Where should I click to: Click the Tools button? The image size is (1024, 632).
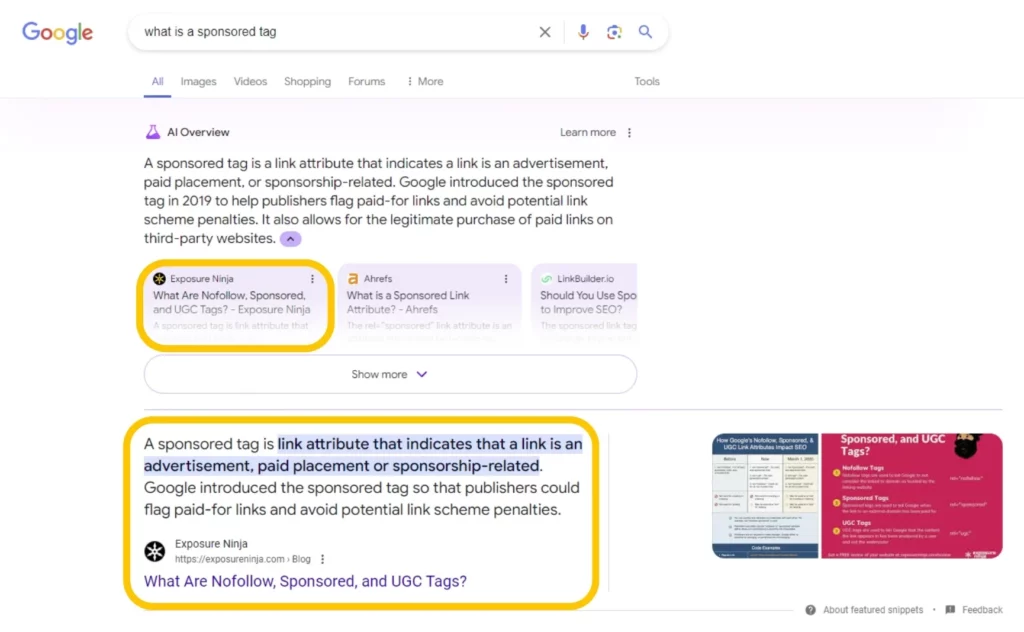[647, 82]
